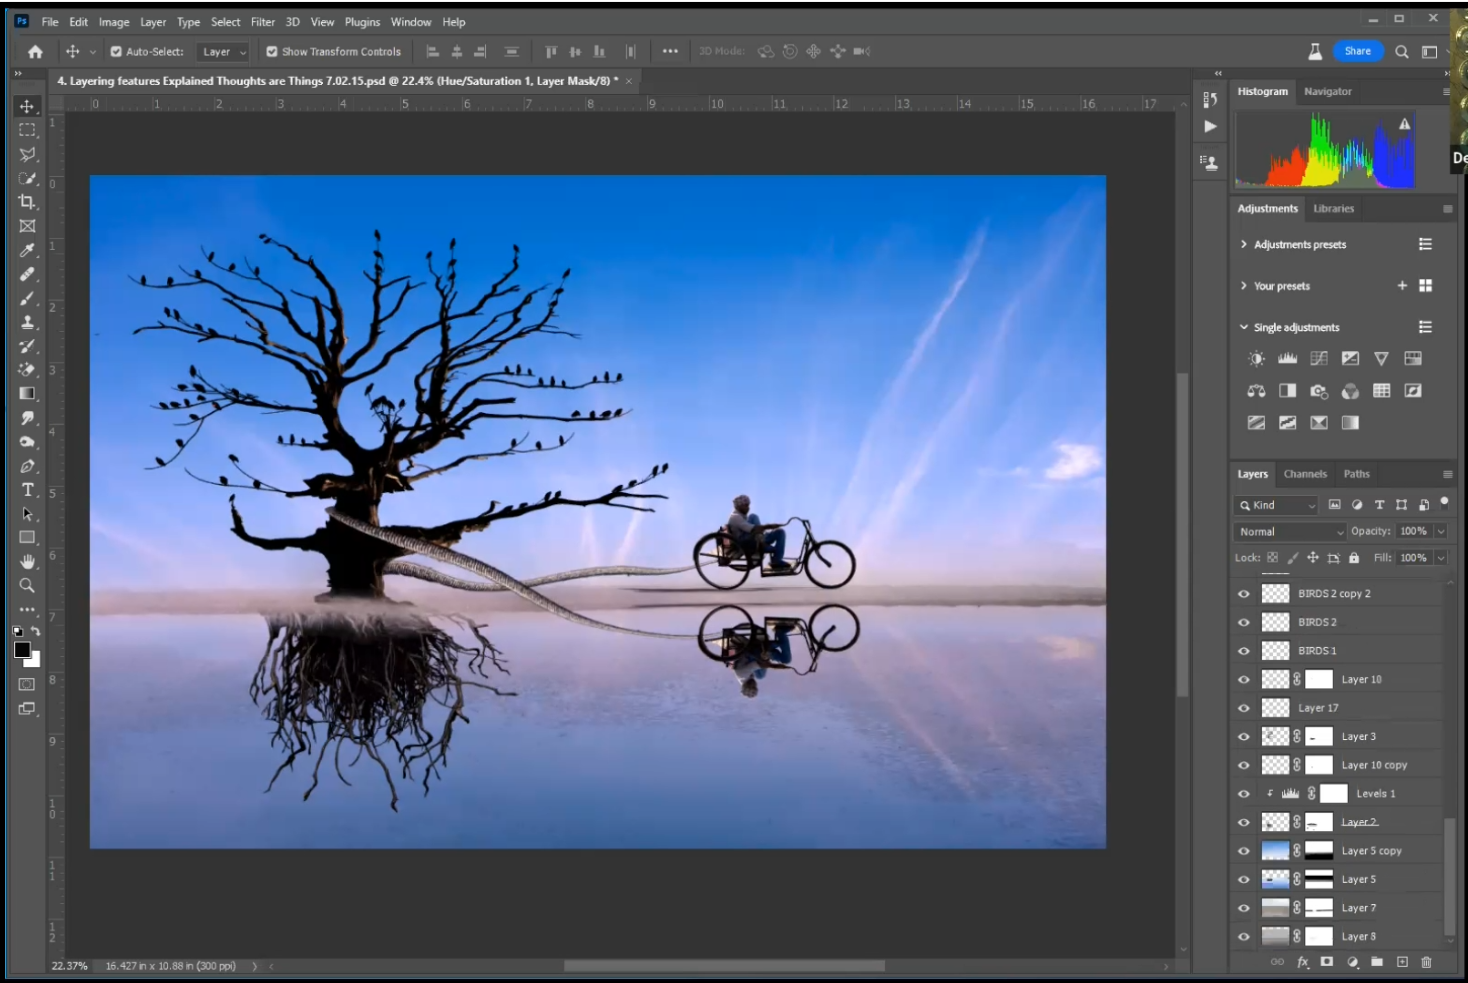Click the foreground color swatch
The image size is (1468, 983).
point(22,650)
